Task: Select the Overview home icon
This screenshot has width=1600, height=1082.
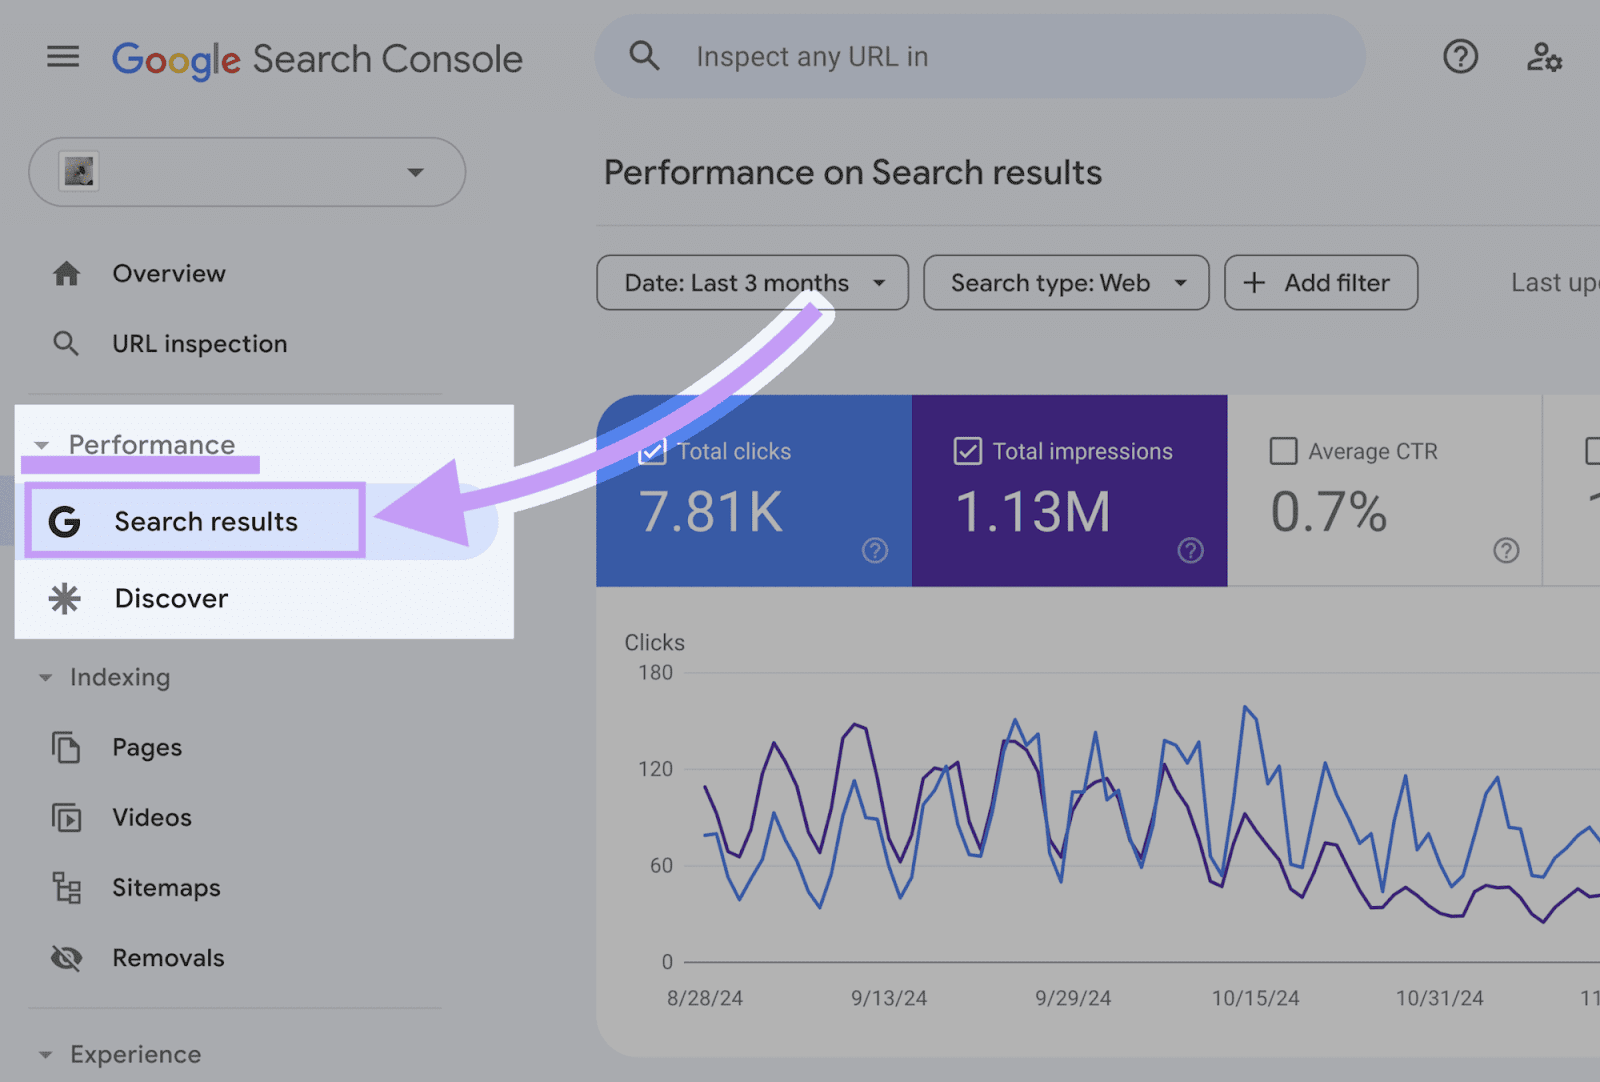Action: (66, 273)
